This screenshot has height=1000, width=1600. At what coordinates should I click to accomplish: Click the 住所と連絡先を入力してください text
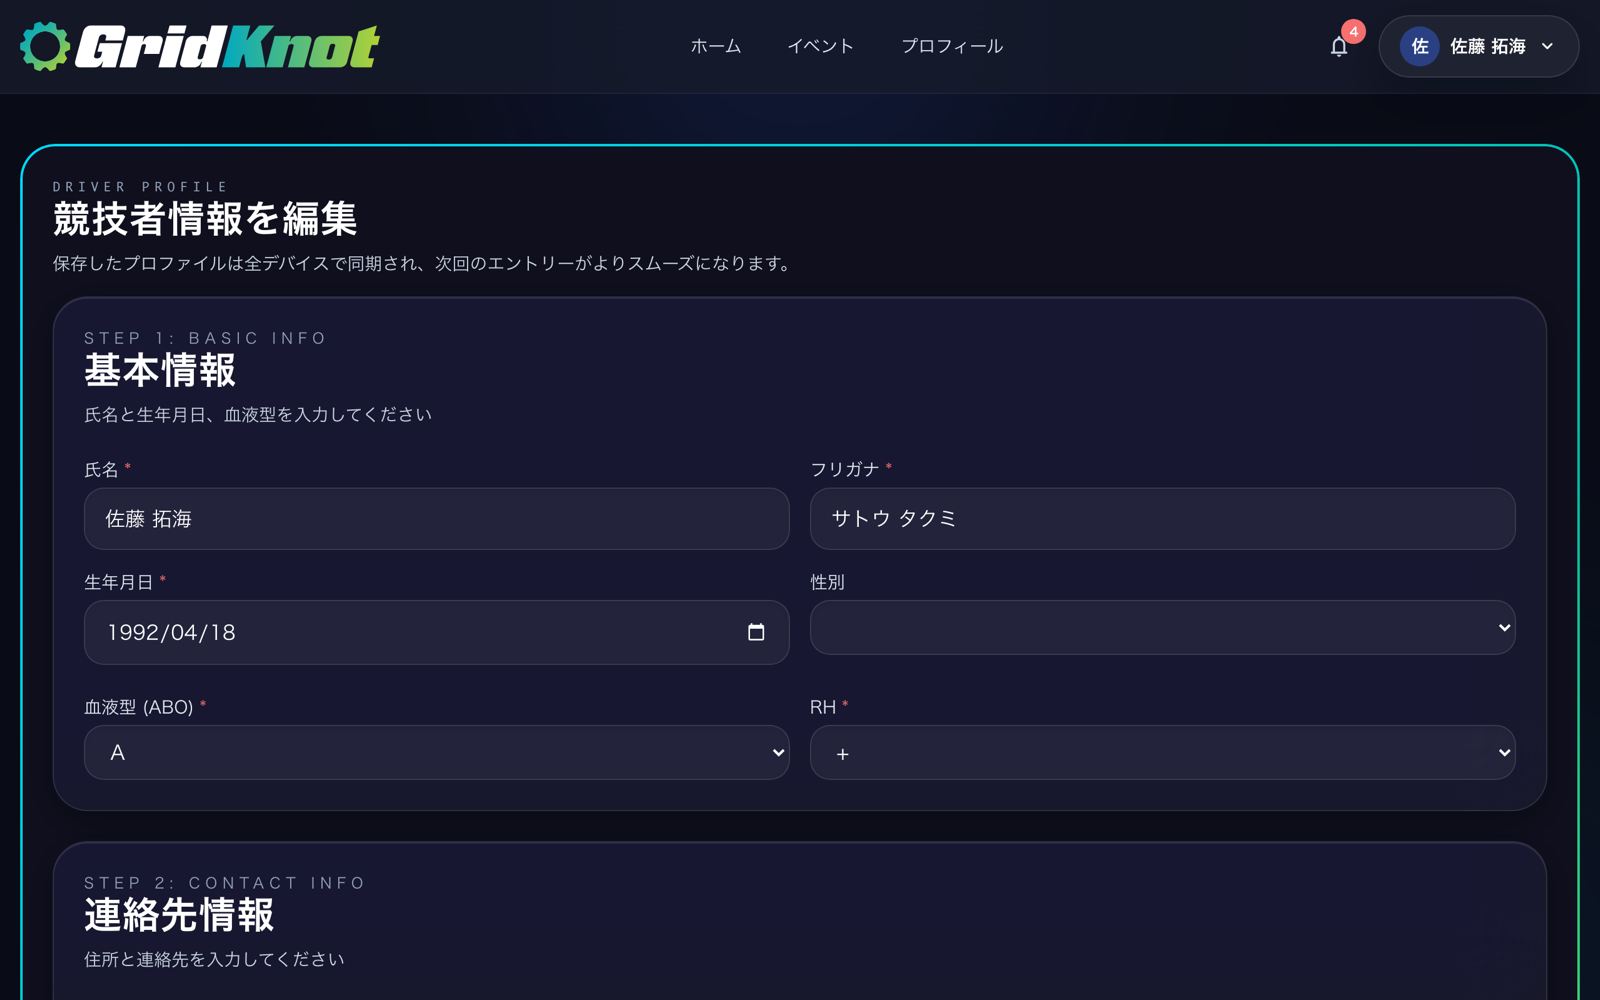coord(214,959)
